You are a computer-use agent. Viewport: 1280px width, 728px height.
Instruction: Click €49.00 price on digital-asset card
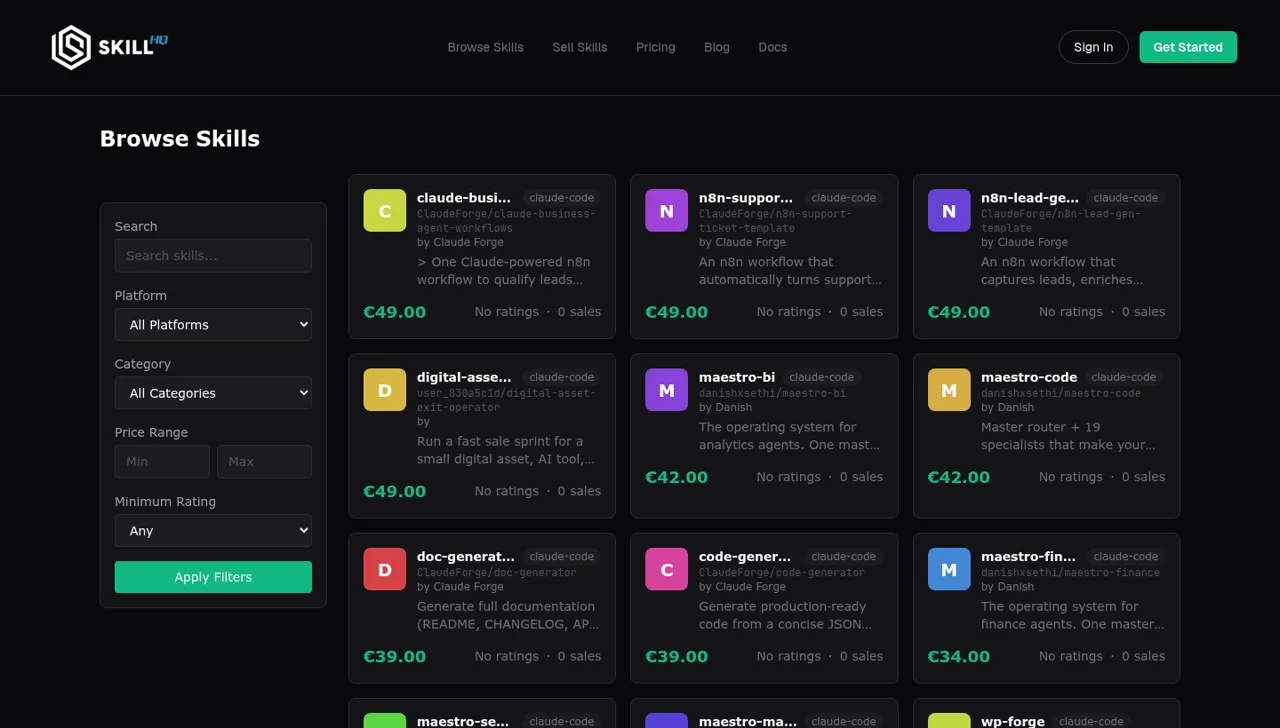pos(394,491)
